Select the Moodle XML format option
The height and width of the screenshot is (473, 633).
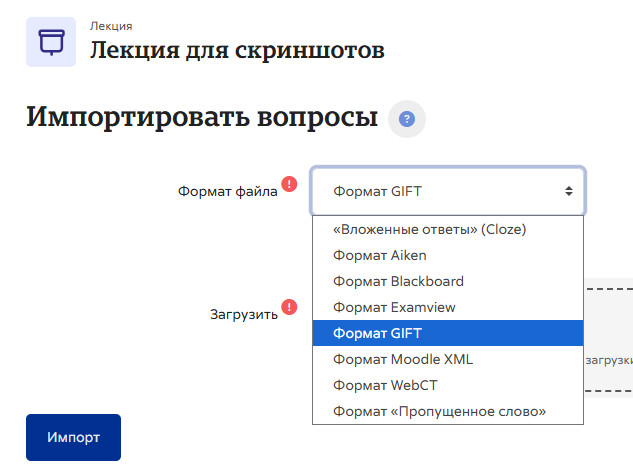point(403,359)
